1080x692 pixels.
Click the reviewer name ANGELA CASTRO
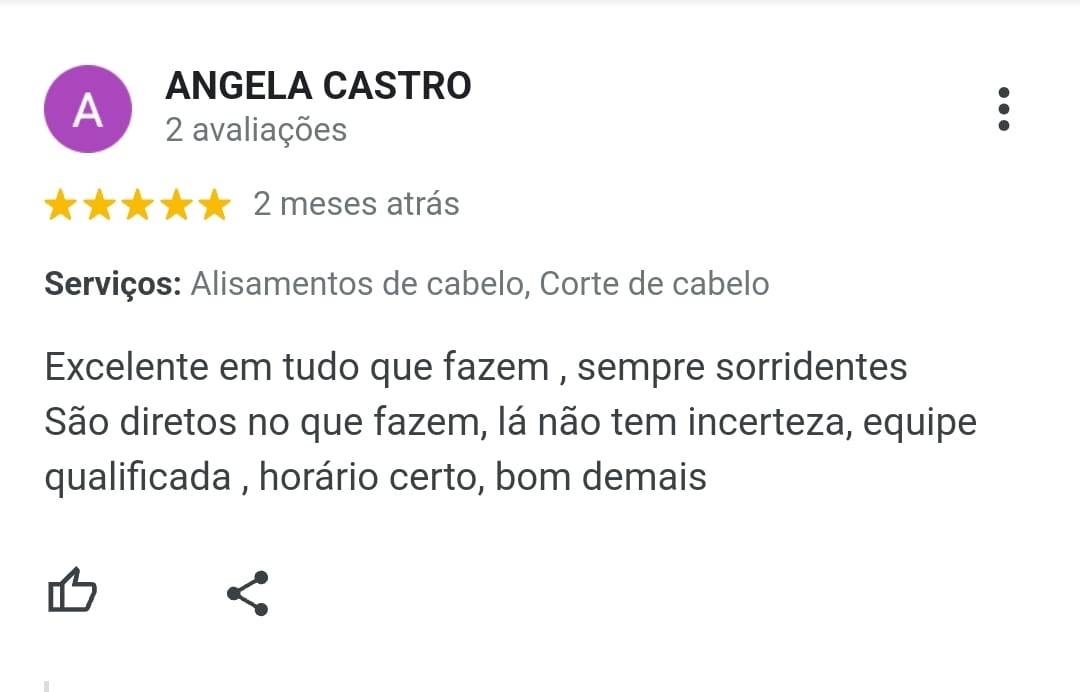click(x=318, y=85)
